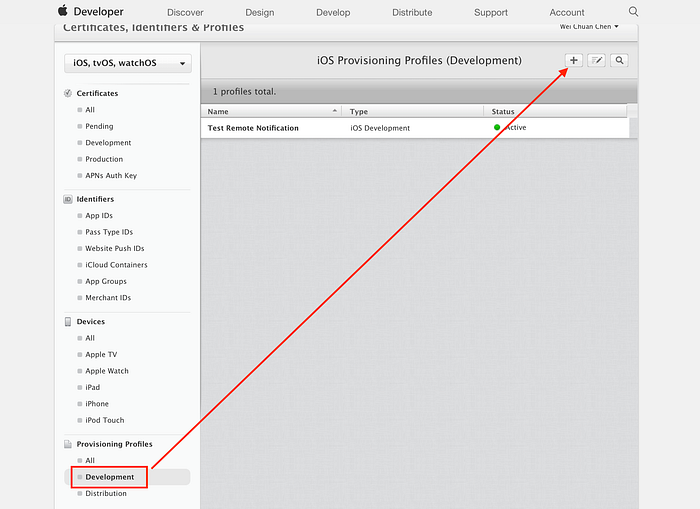Select iPad devices

coord(92,388)
